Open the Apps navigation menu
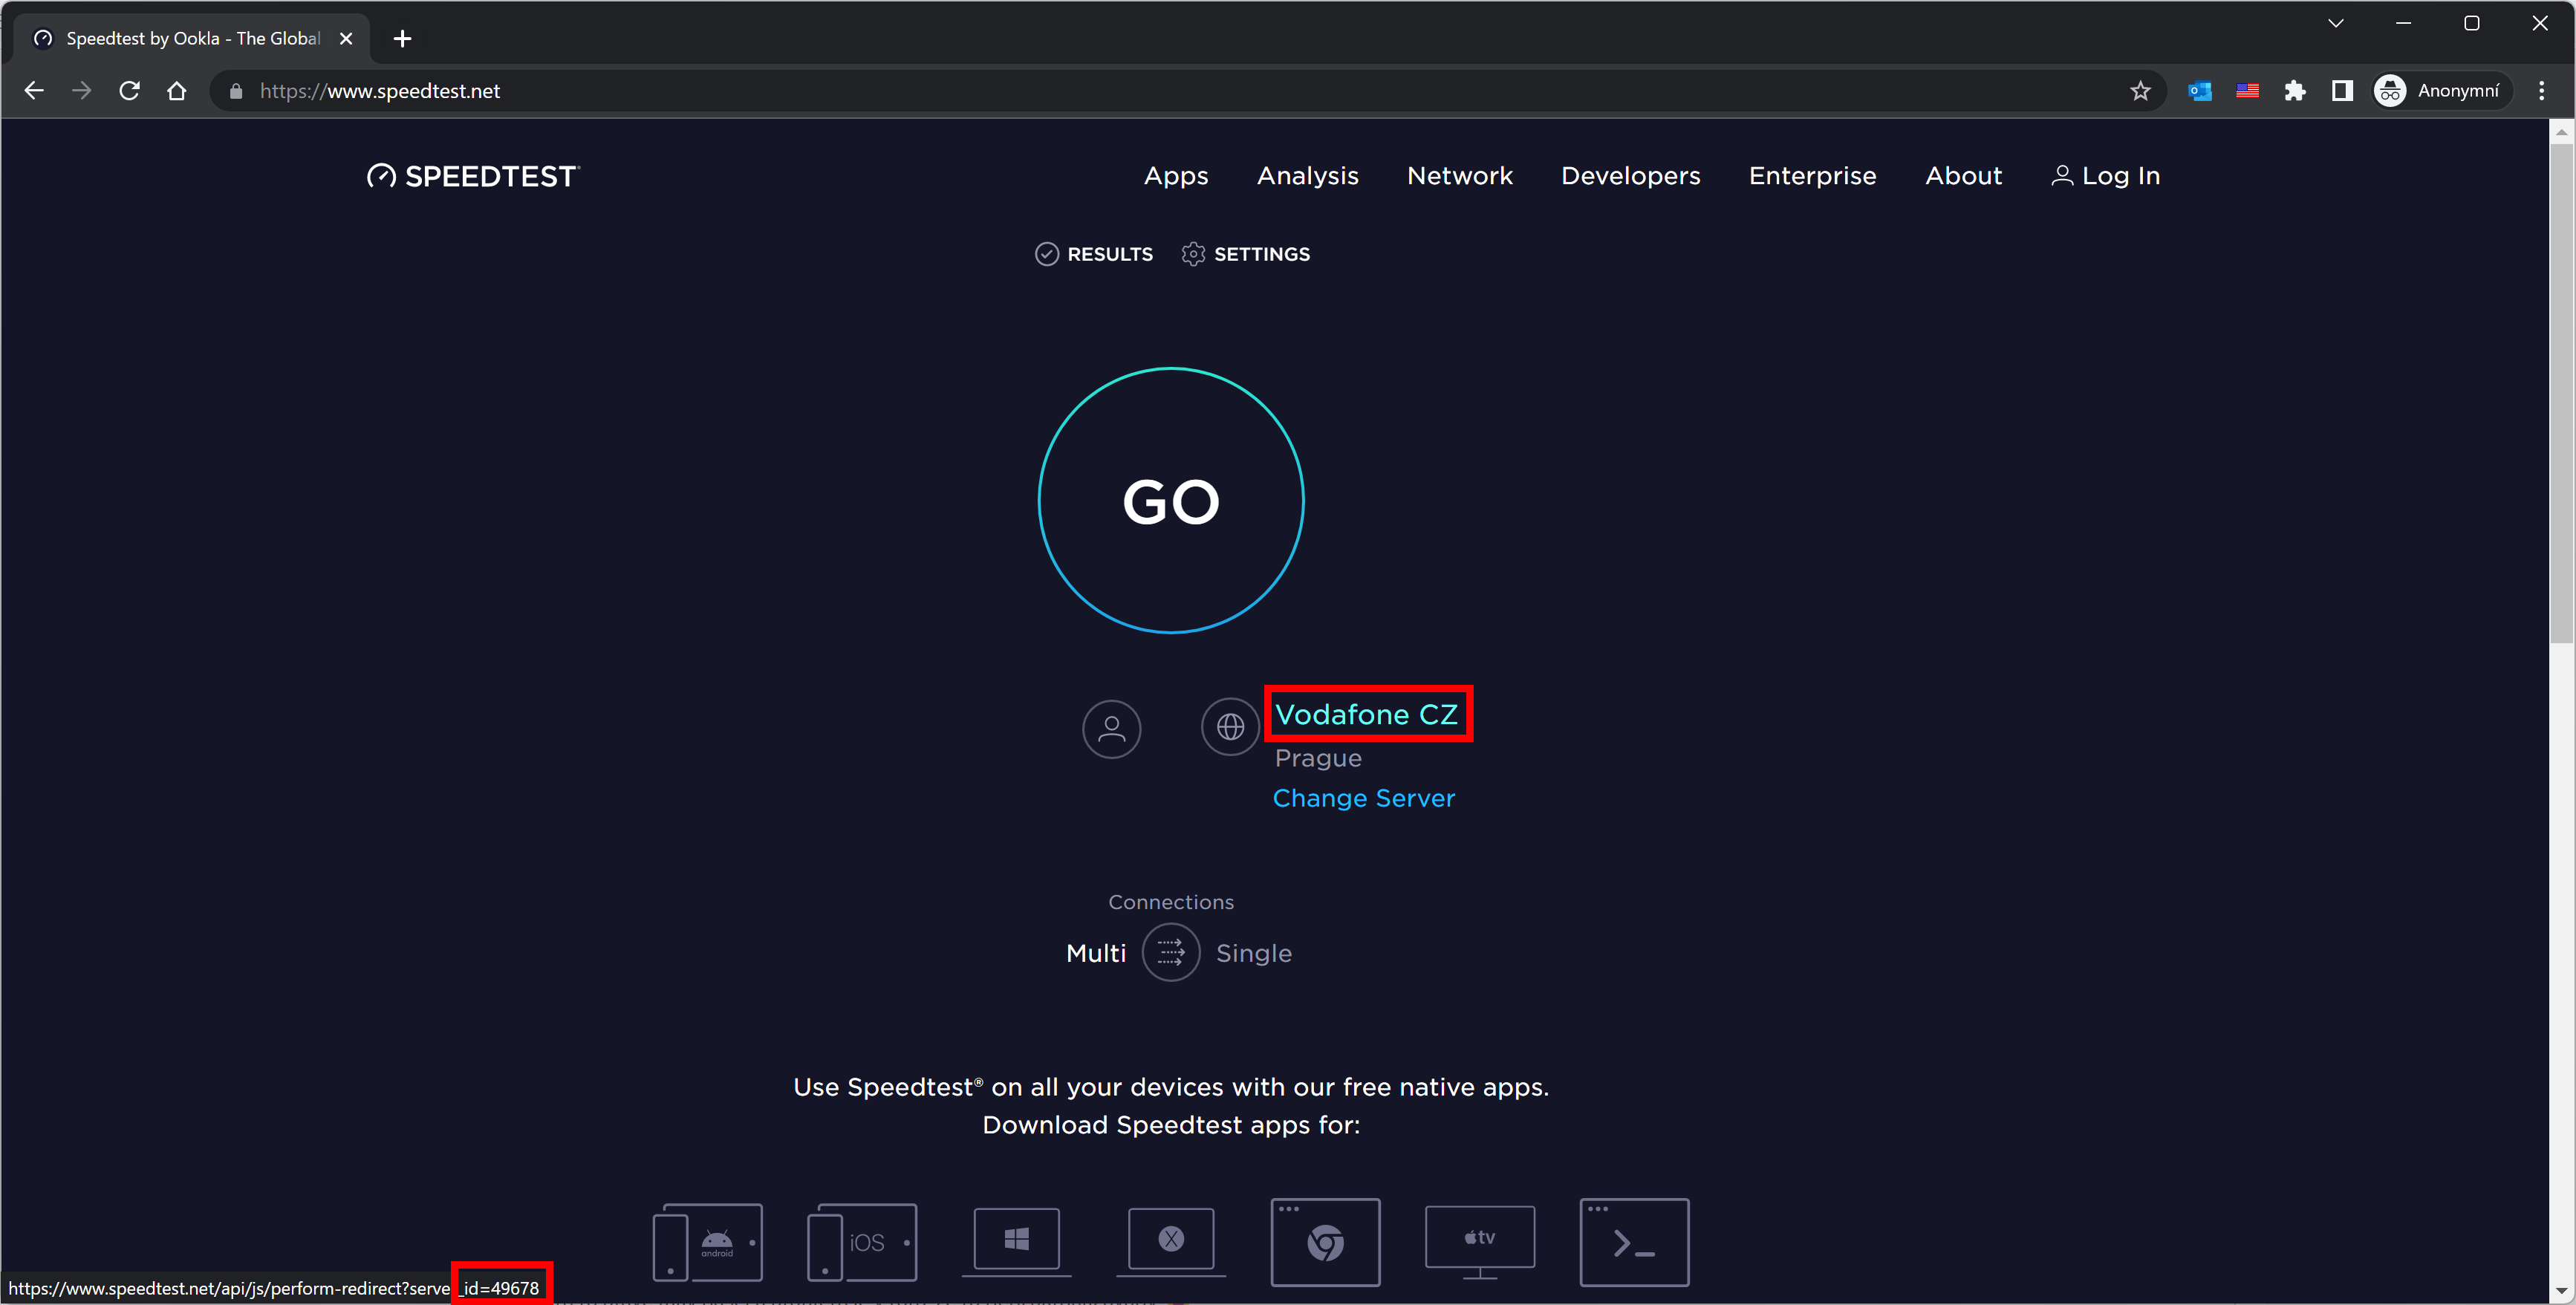The image size is (2576, 1305). (1176, 176)
